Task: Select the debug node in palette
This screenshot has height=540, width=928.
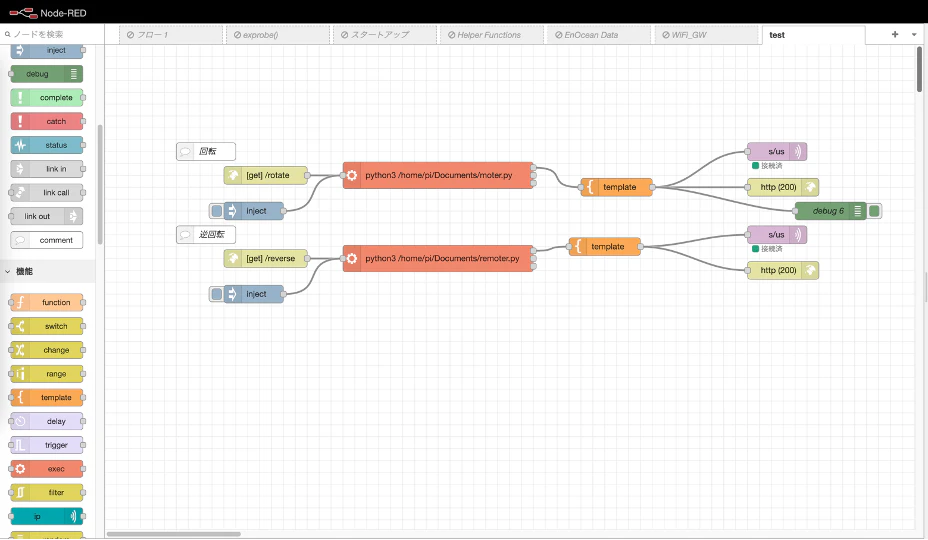Action: [47, 74]
